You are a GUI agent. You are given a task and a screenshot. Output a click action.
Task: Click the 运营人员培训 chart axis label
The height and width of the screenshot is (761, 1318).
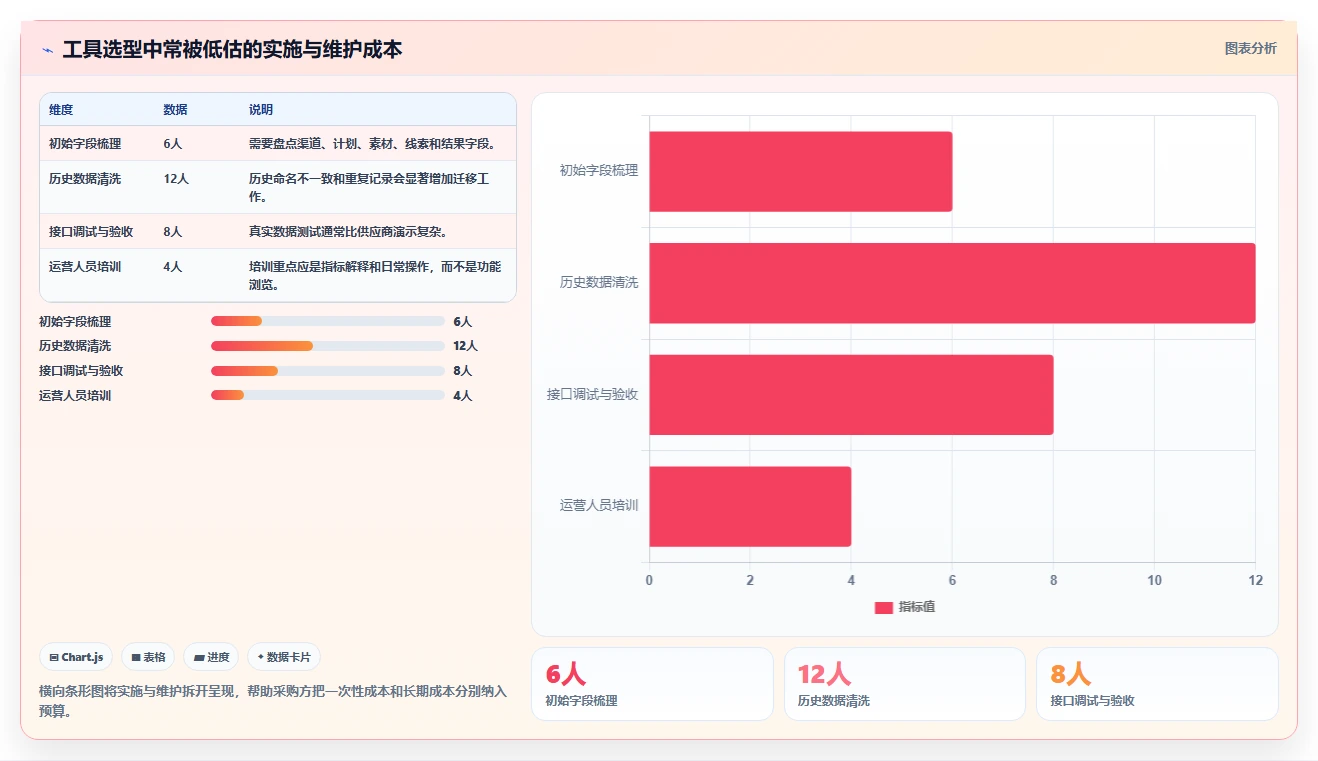pyautogui.click(x=599, y=506)
